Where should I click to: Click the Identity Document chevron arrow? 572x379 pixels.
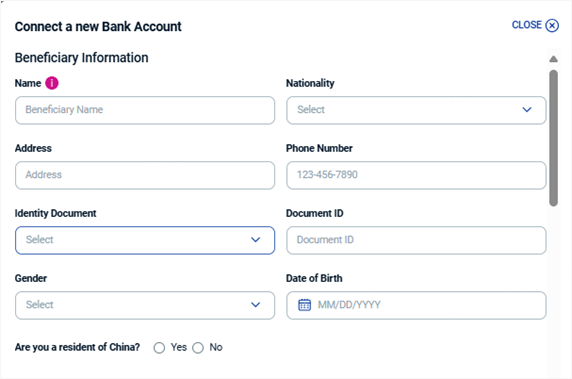tap(255, 240)
